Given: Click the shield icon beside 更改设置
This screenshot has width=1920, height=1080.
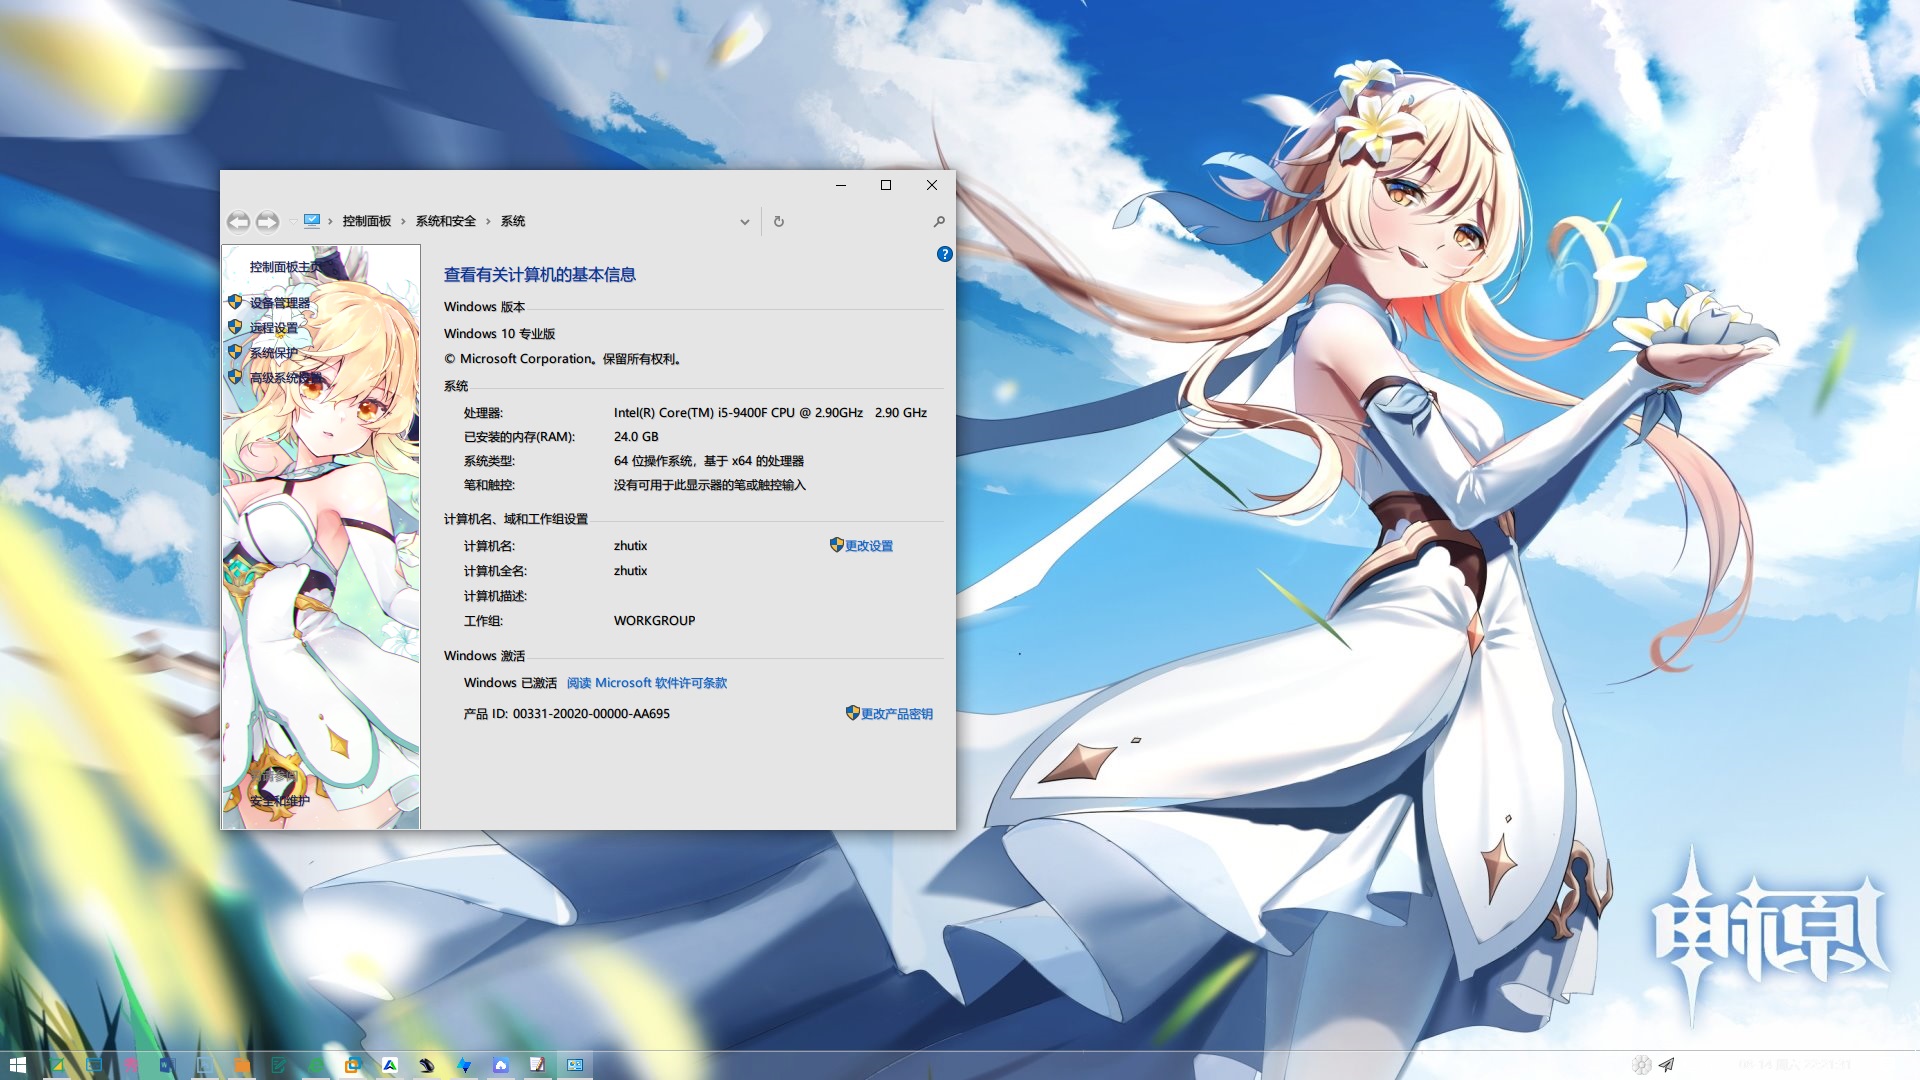Looking at the screenshot, I should click(836, 545).
